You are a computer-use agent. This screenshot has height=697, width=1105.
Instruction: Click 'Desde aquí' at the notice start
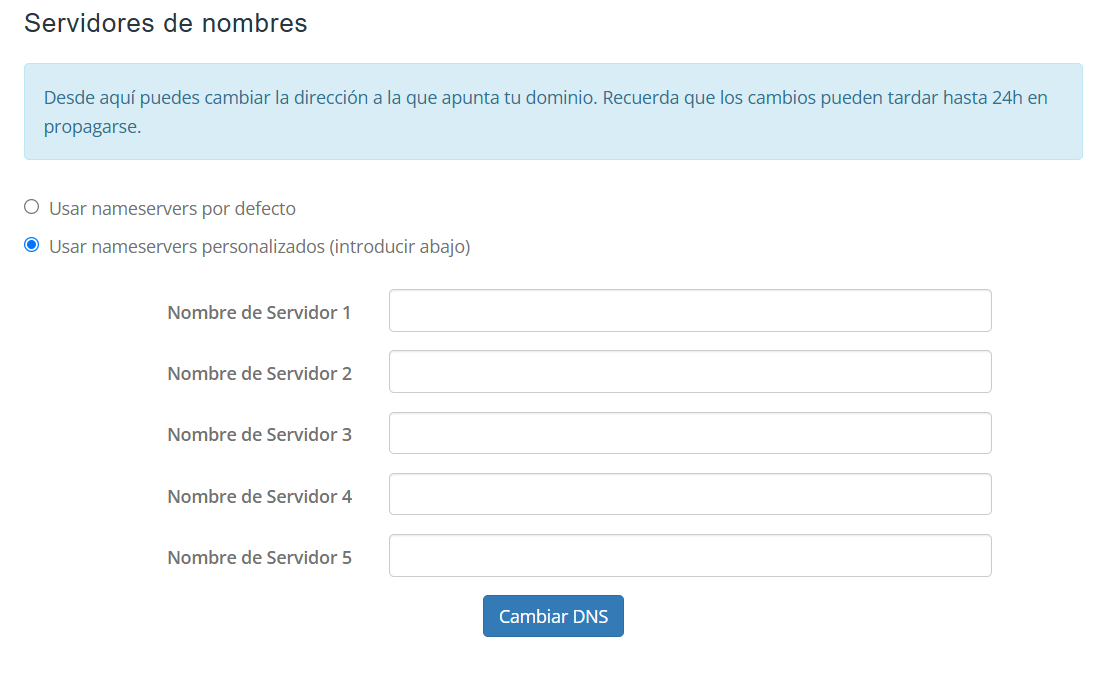[88, 99]
